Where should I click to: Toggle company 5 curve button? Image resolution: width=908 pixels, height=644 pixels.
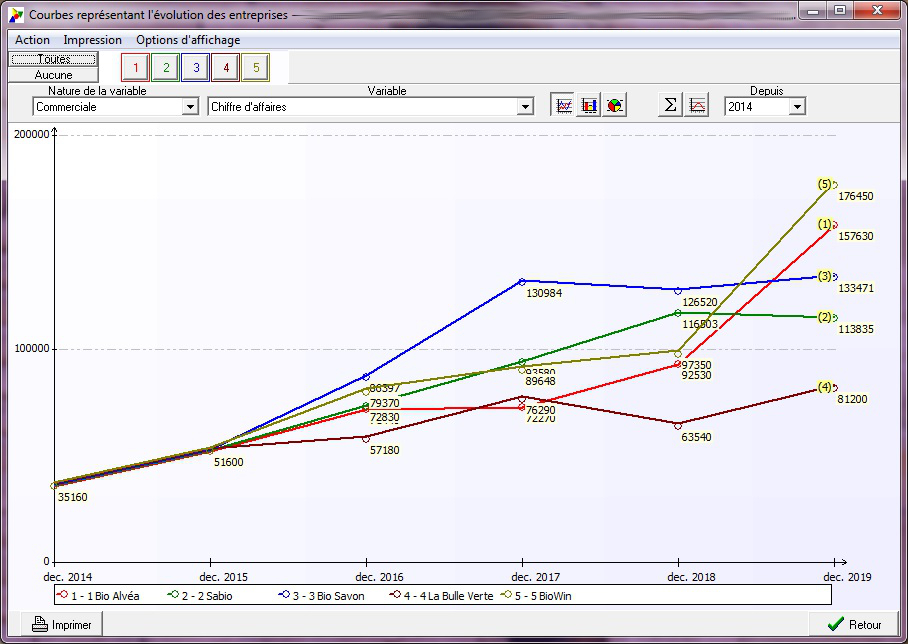point(256,68)
